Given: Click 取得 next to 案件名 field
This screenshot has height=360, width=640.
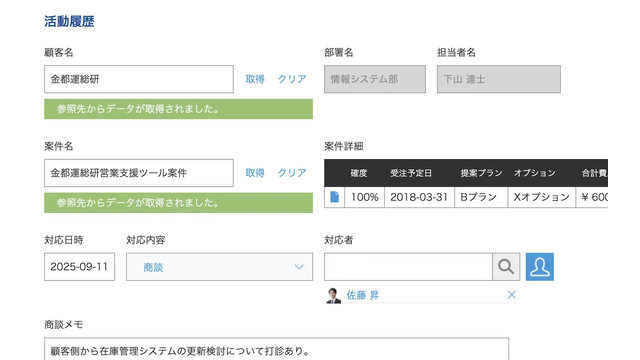Looking at the screenshot, I should [x=255, y=173].
